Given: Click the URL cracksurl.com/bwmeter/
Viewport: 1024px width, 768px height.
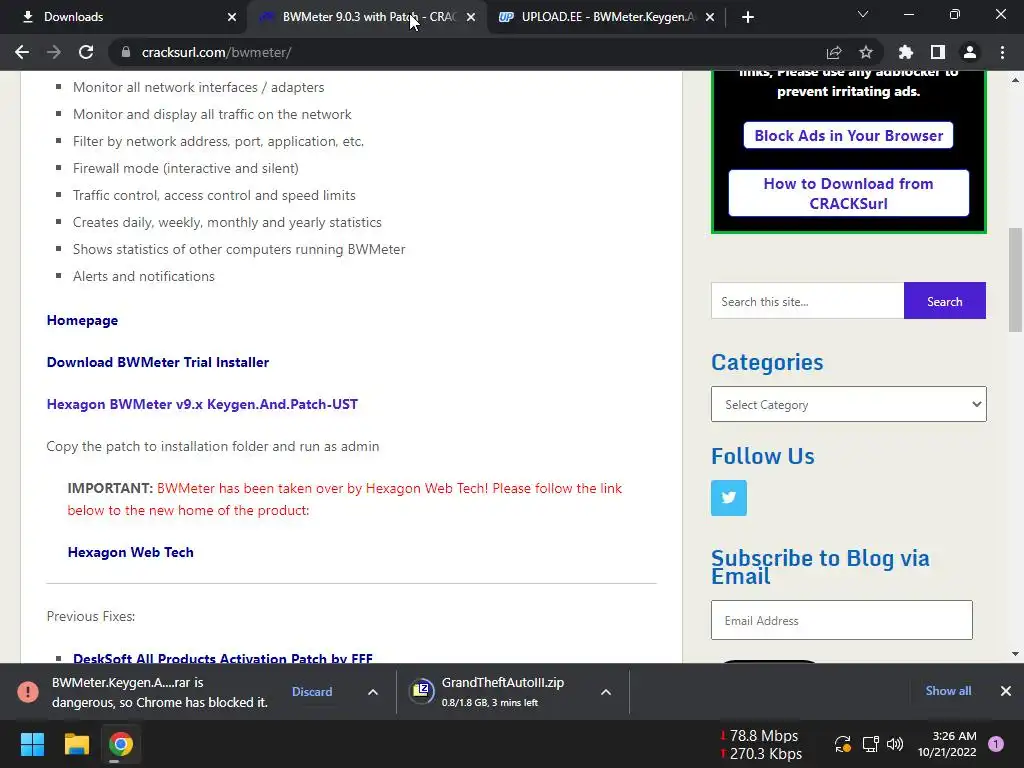Looking at the screenshot, I should pyautogui.click(x=216, y=52).
